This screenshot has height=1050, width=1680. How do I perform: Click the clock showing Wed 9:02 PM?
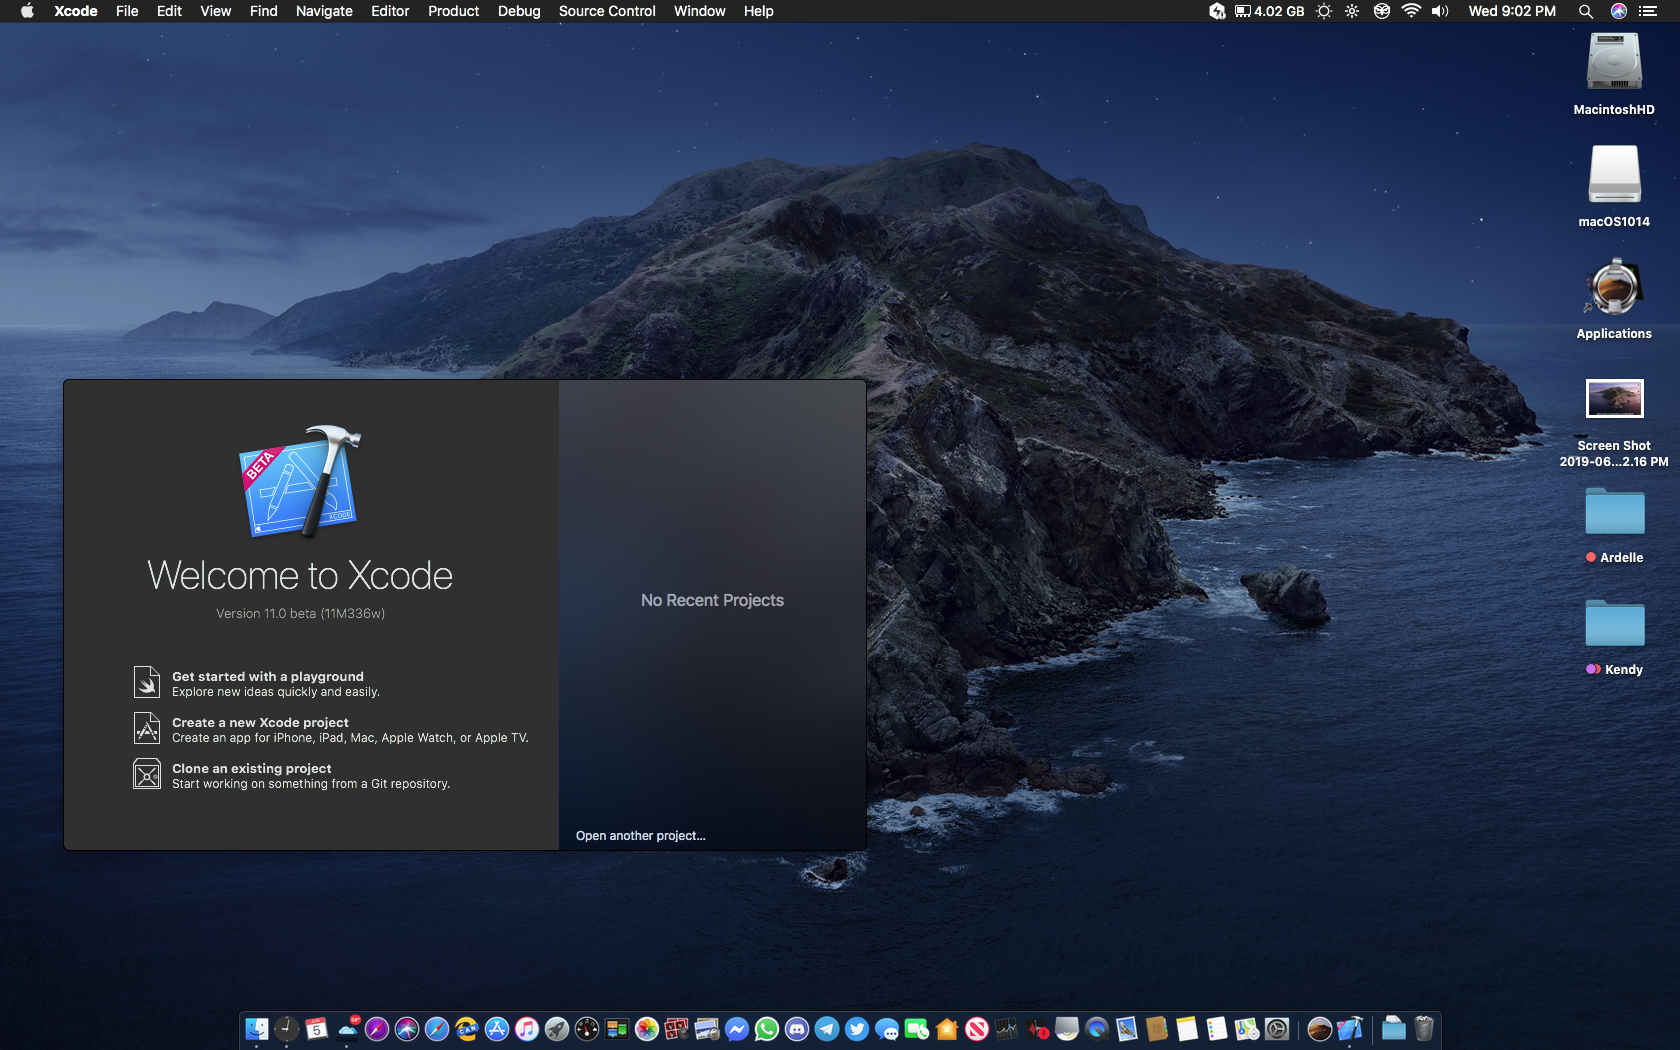tap(1512, 11)
